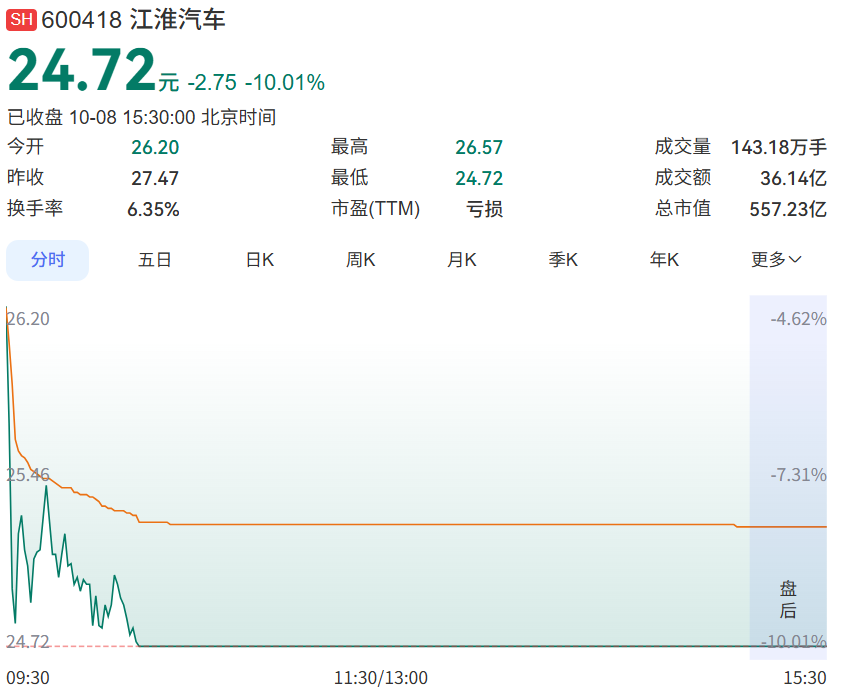Open the 日K chart tab
The image size is (844, 692).
pos(260,260)
